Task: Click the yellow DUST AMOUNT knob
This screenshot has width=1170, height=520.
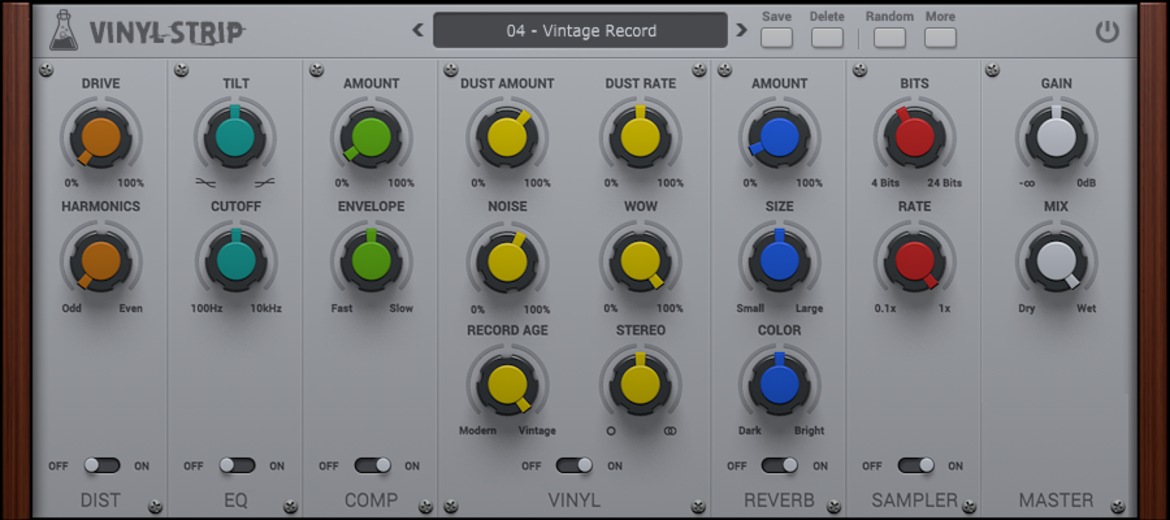Action: click(x=507, y=137)
